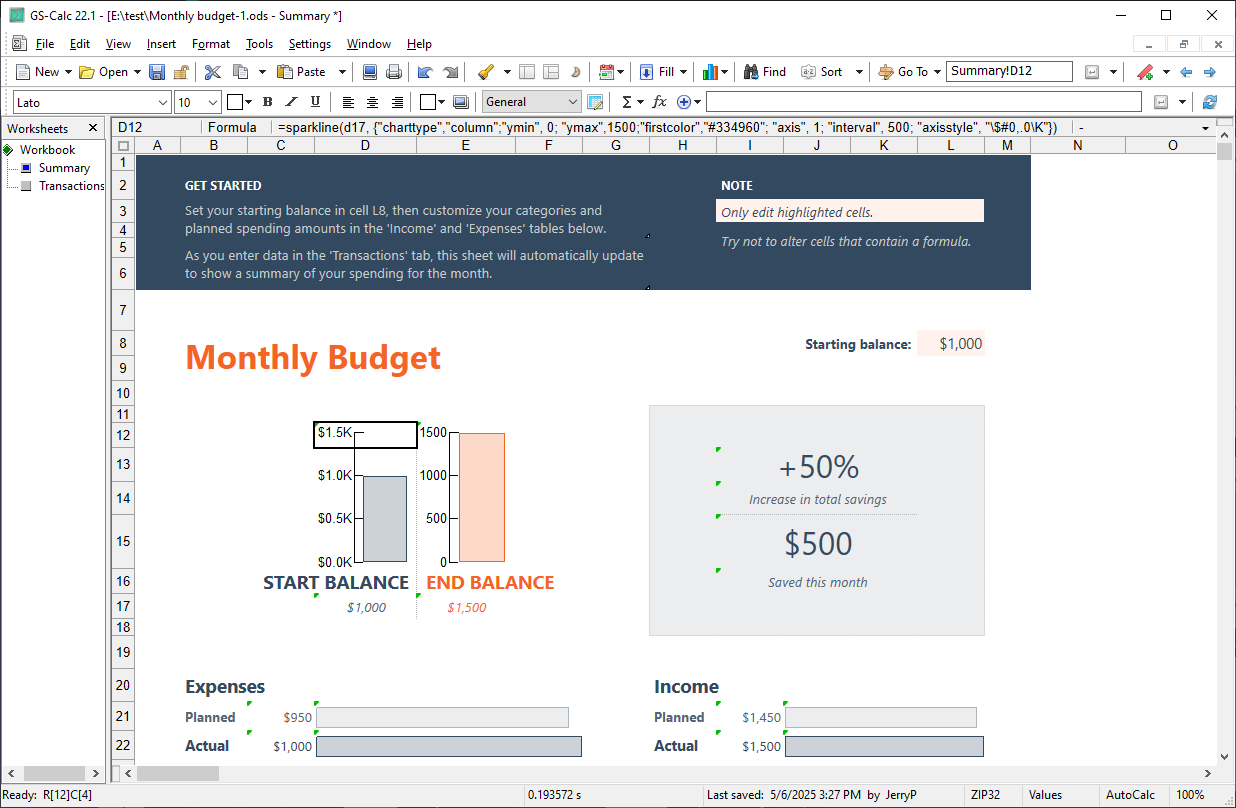Click the Undo arrow icon
Screen dimensions: 1236x808
click(x=425, y=72)
